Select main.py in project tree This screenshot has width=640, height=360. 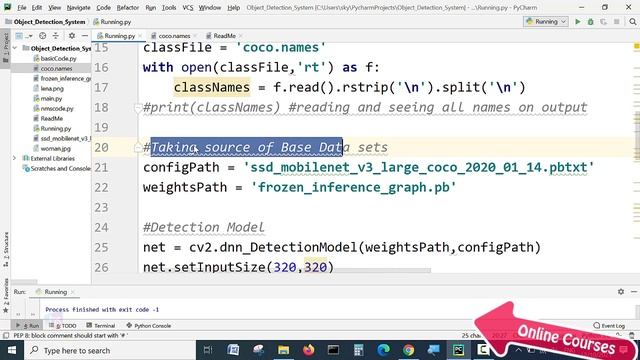point(51,98)
